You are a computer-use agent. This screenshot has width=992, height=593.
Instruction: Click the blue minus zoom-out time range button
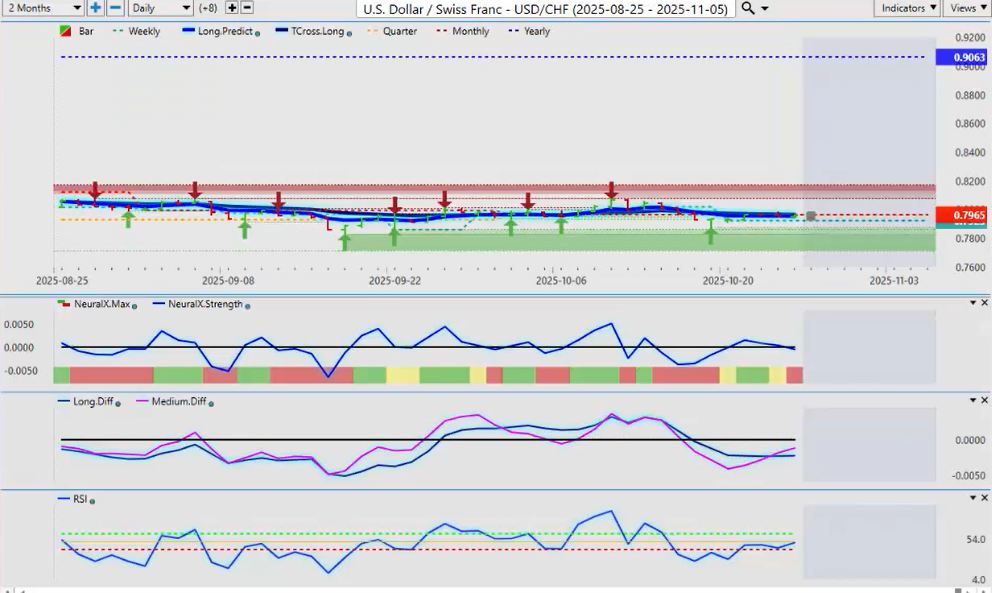coord(115,8)
